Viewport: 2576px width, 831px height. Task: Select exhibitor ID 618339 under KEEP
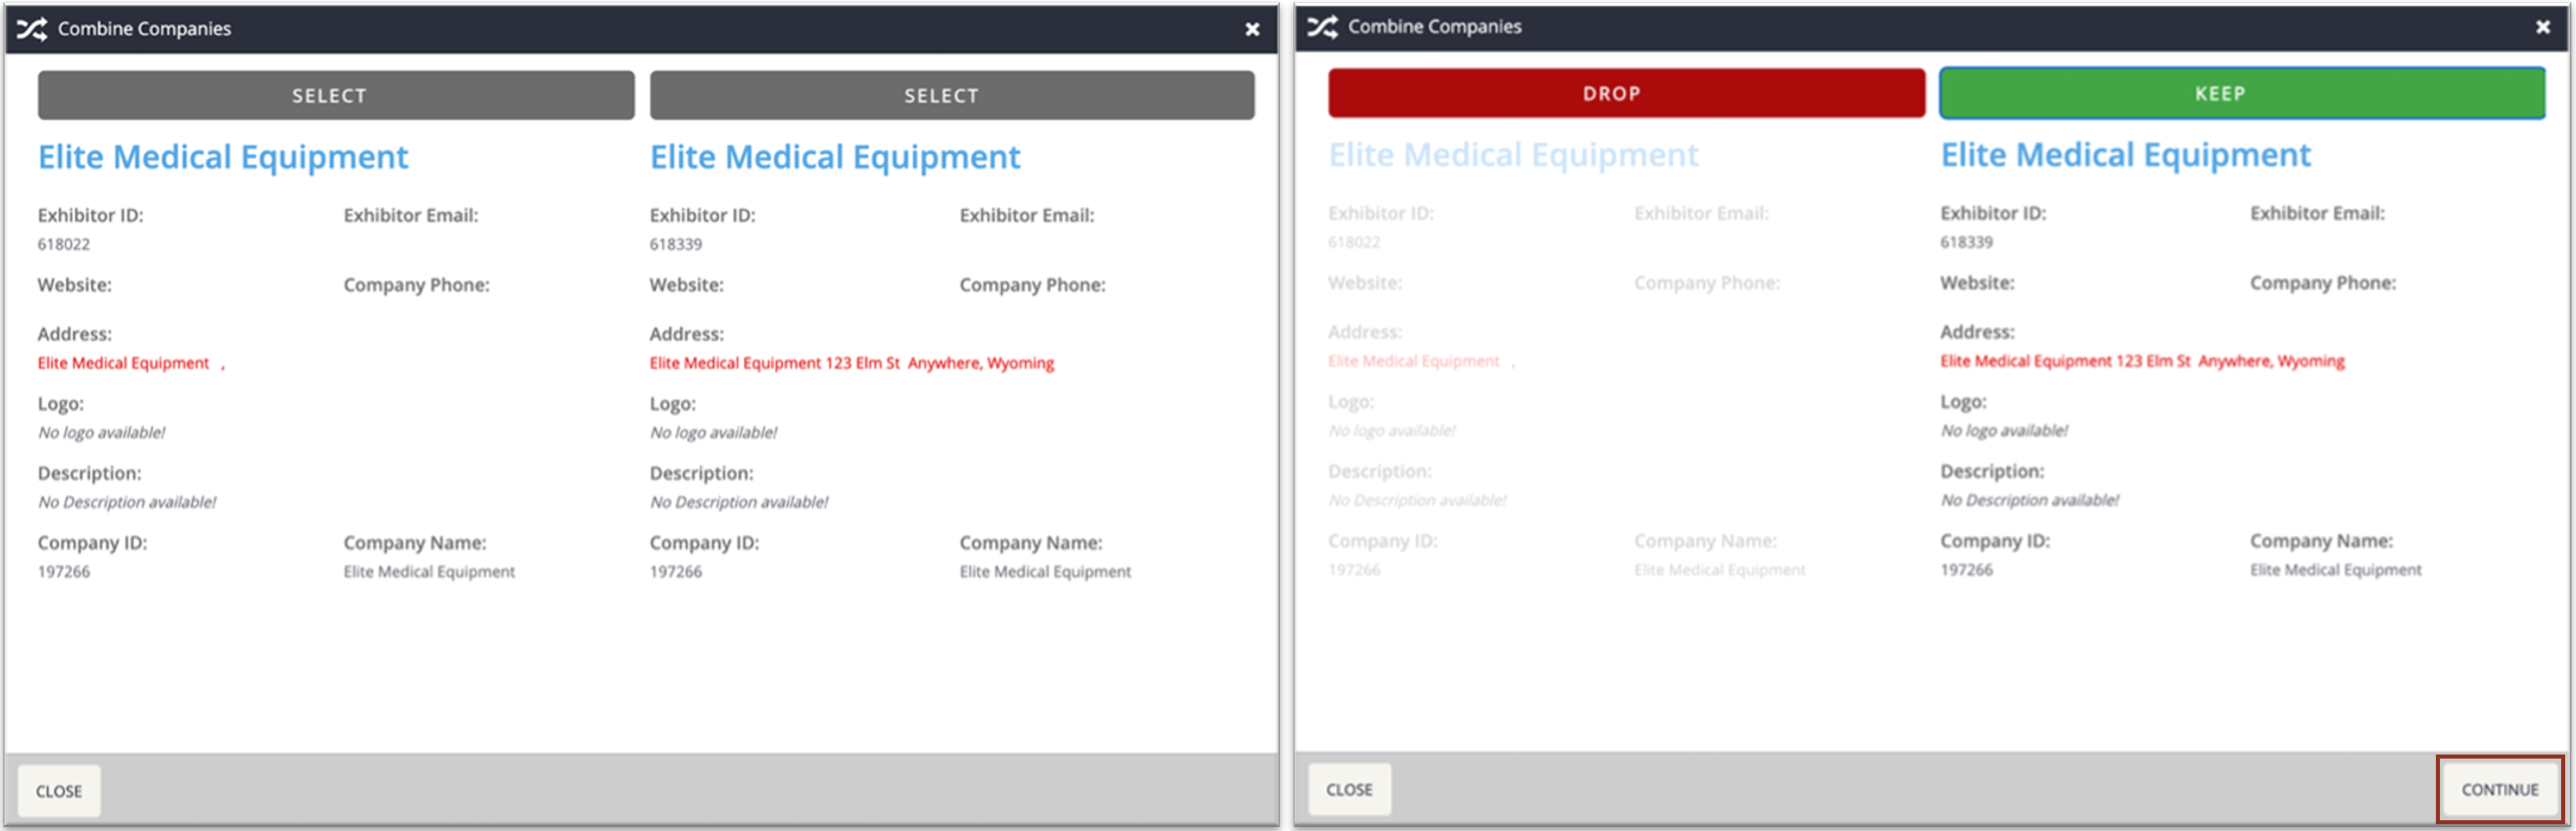pos(1966,242)
